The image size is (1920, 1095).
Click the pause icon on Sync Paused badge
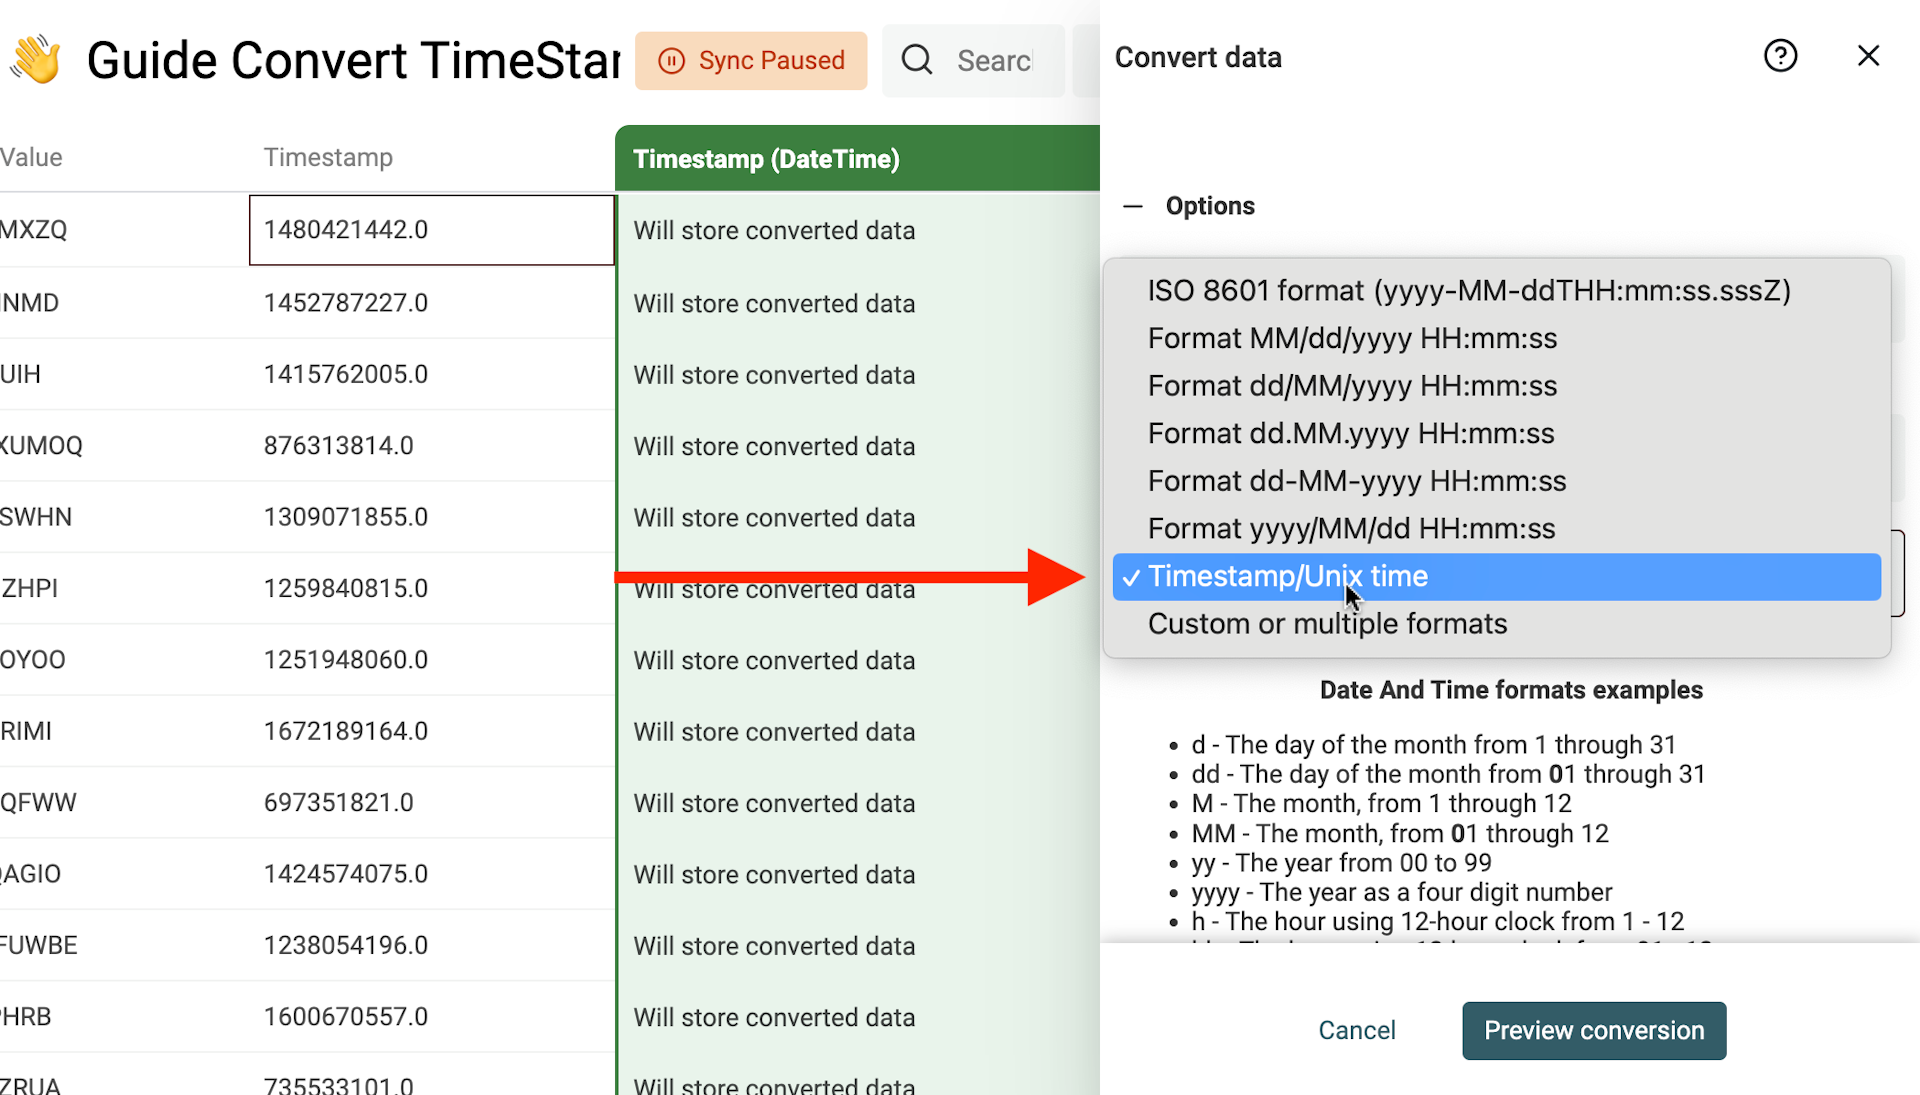[x=670, y=60]
